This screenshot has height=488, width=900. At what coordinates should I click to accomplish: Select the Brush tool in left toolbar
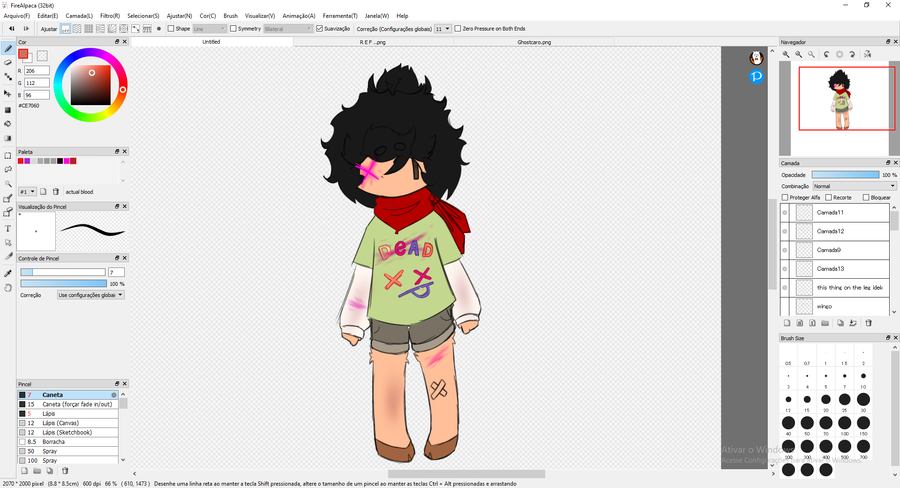[x=8, y=49]
